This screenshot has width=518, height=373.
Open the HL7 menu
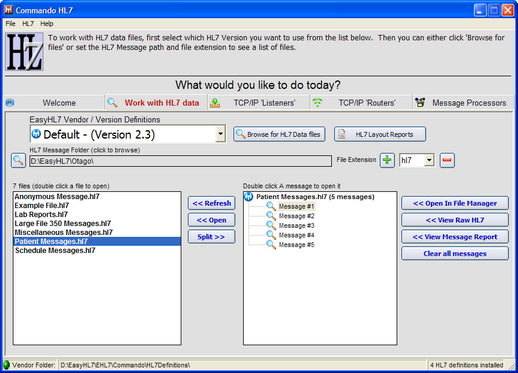click(x=28, y=24)
